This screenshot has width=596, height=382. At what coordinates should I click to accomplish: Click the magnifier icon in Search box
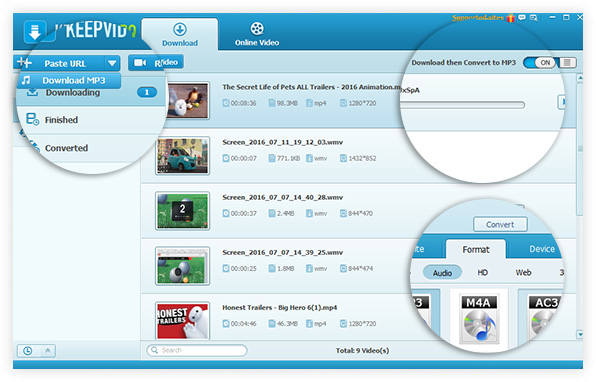pyautogui.click(x=154, y=350)
